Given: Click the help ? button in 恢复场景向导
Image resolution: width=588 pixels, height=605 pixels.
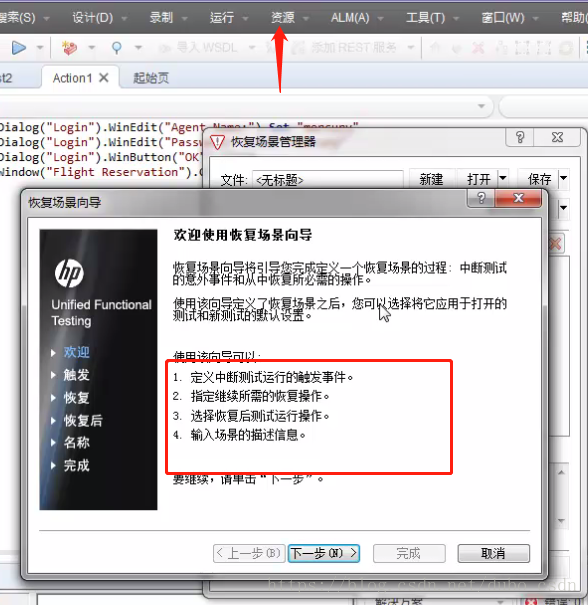Looking at the screenshot, I should [481, 198].
